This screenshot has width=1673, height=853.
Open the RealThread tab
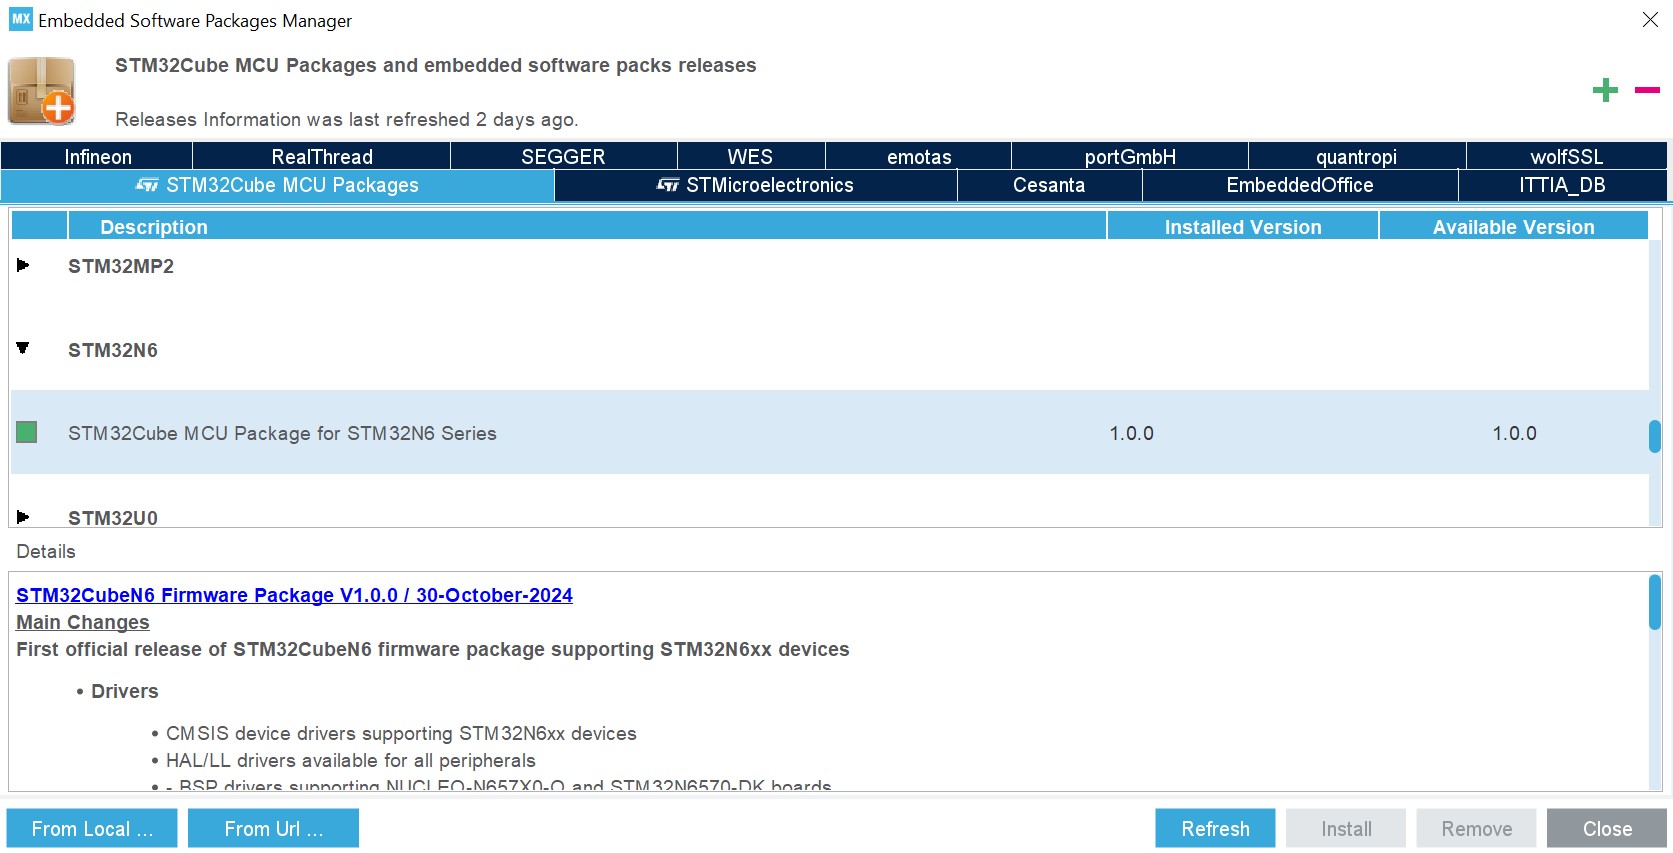point(321,156)
